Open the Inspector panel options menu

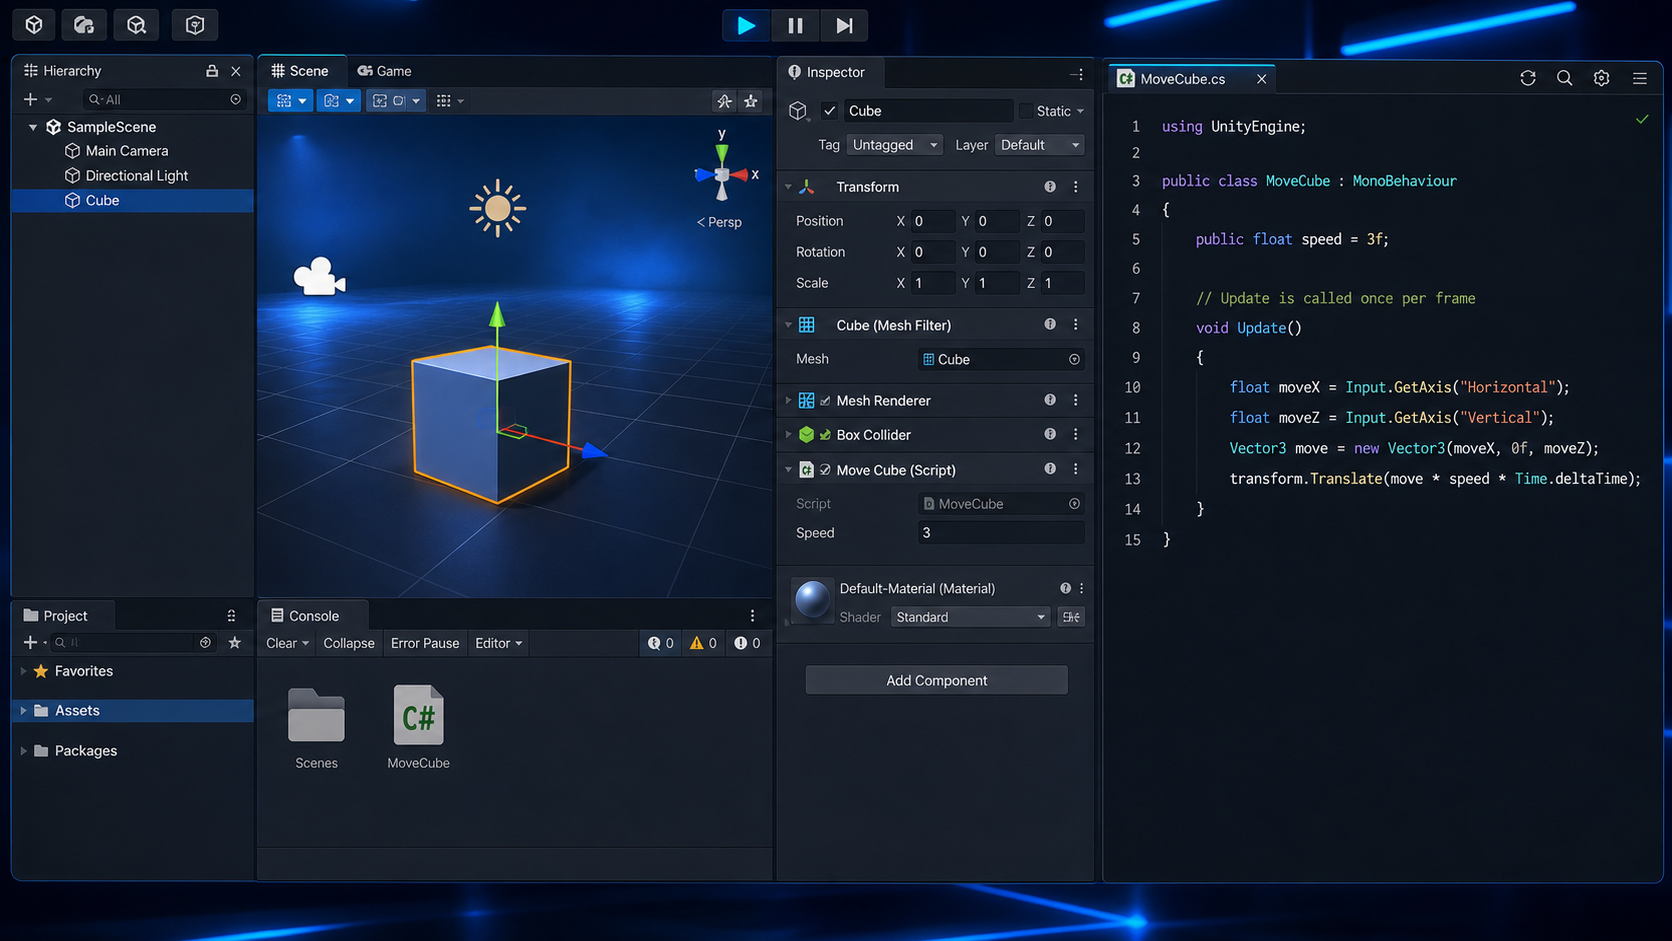pyautogui.click(x=1077, y=73)
